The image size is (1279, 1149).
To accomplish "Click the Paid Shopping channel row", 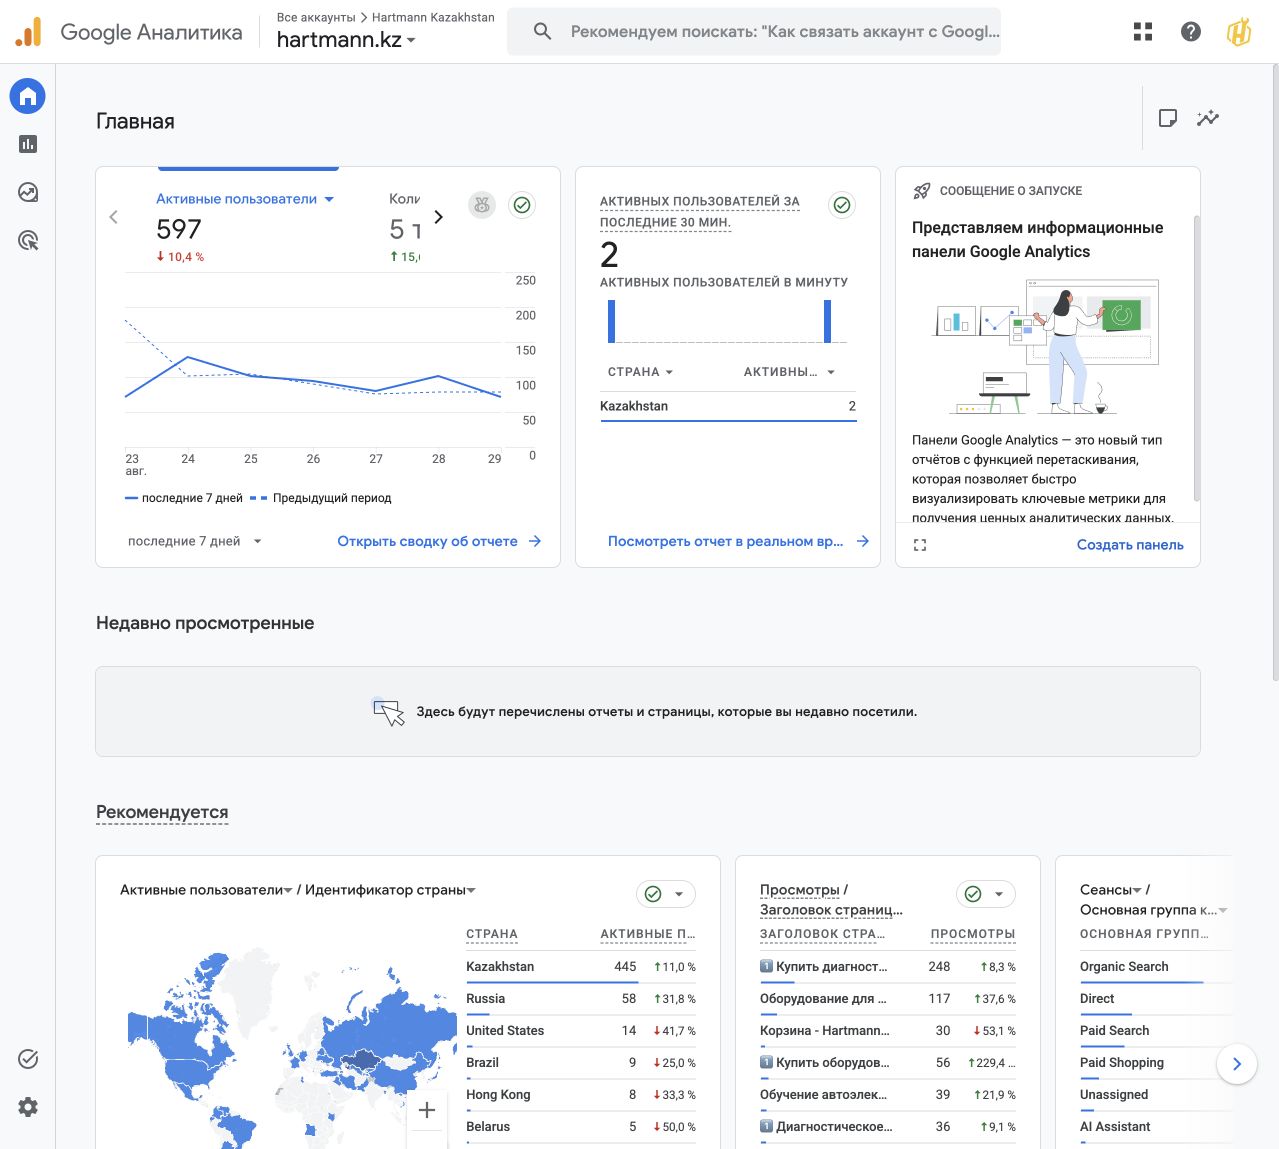I will pyautogui.click(x=1148, y=1063).
